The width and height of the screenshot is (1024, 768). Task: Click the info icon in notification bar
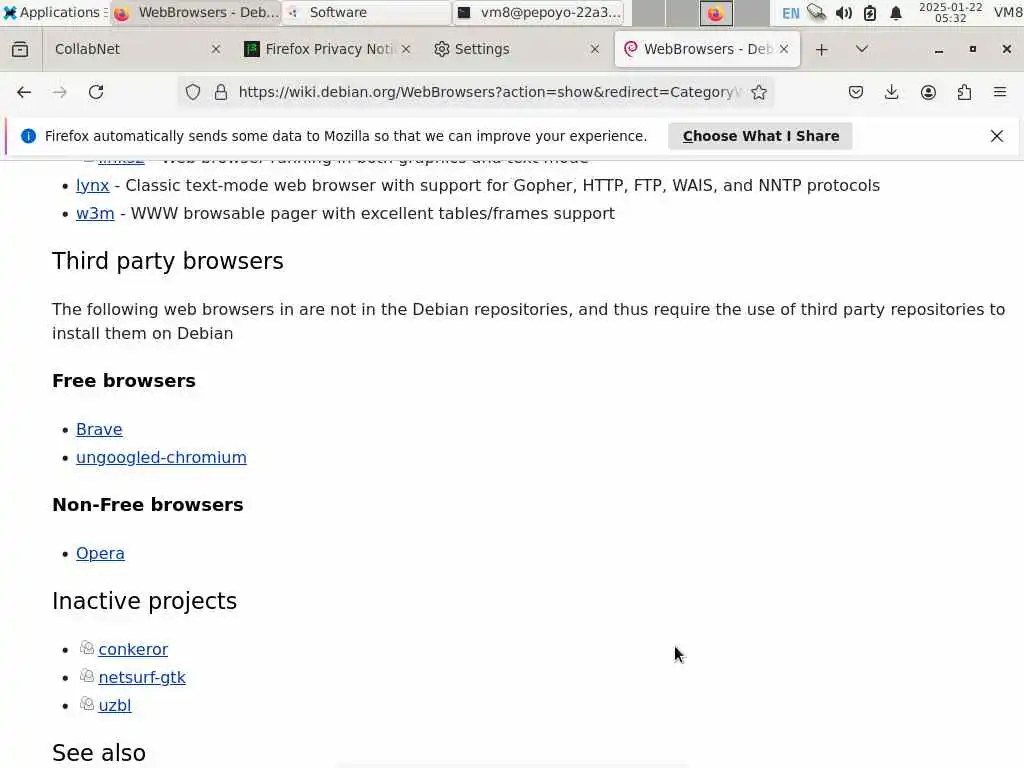pos(28,136)
